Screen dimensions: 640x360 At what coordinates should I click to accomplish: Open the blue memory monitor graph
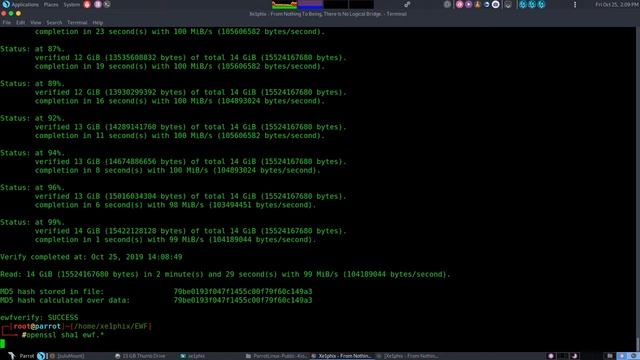(x=310, y=4)
